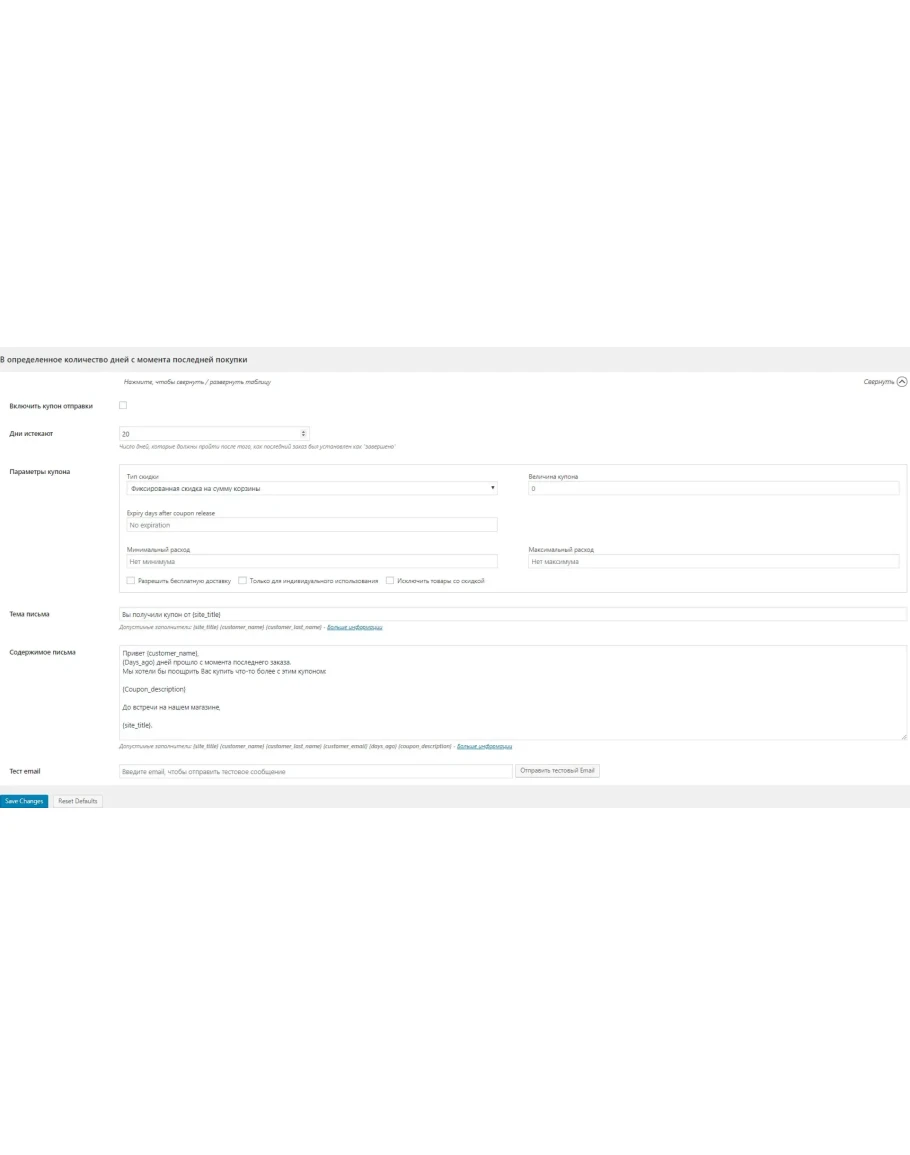Select the Максимальный расход field
910x1155 pixels.
point(713,561)
